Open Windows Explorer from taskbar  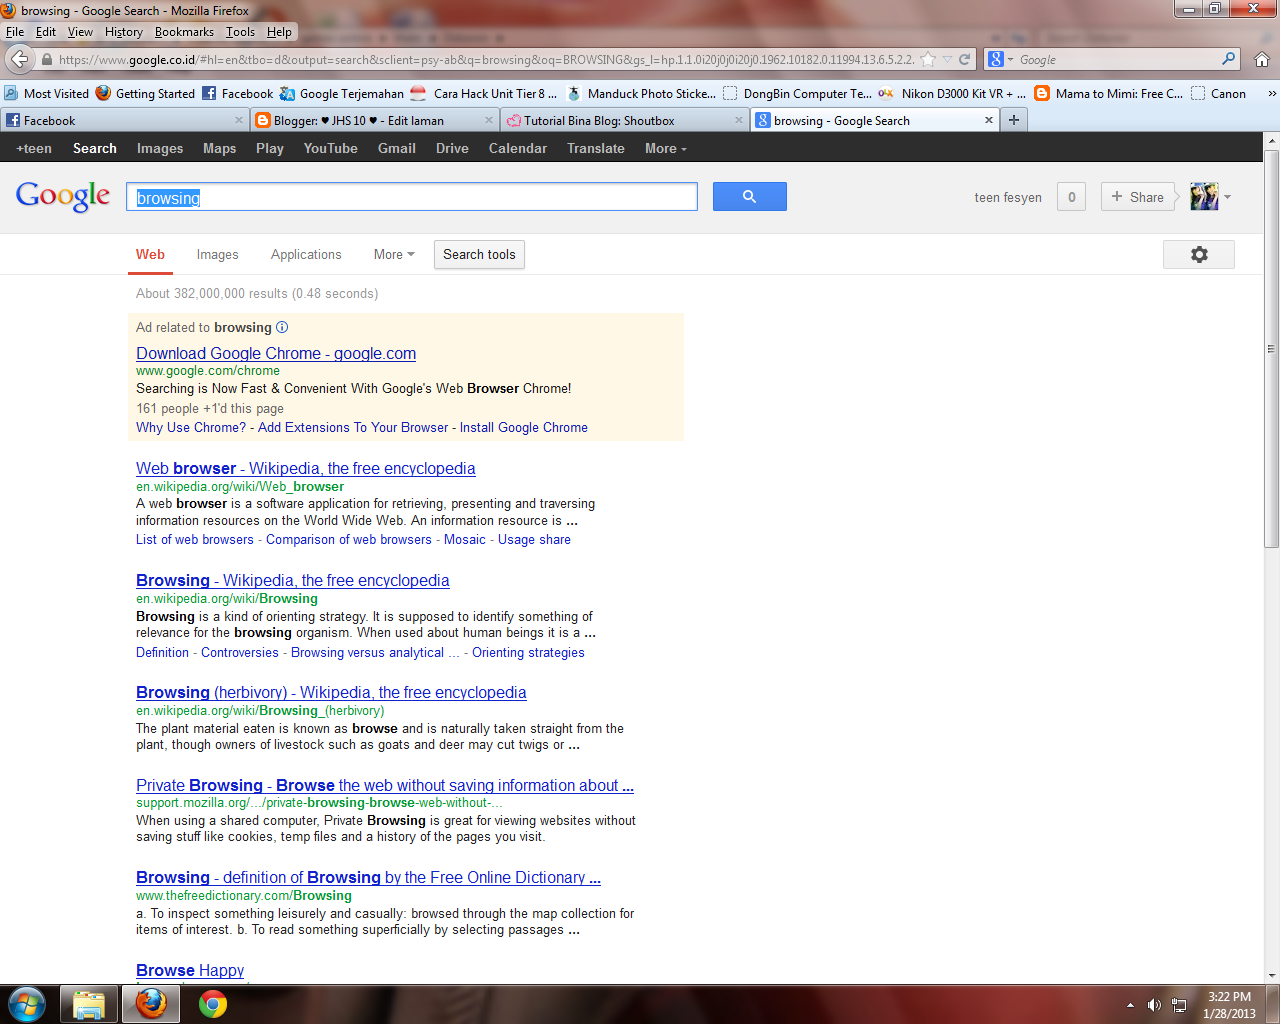[89, 1004]
